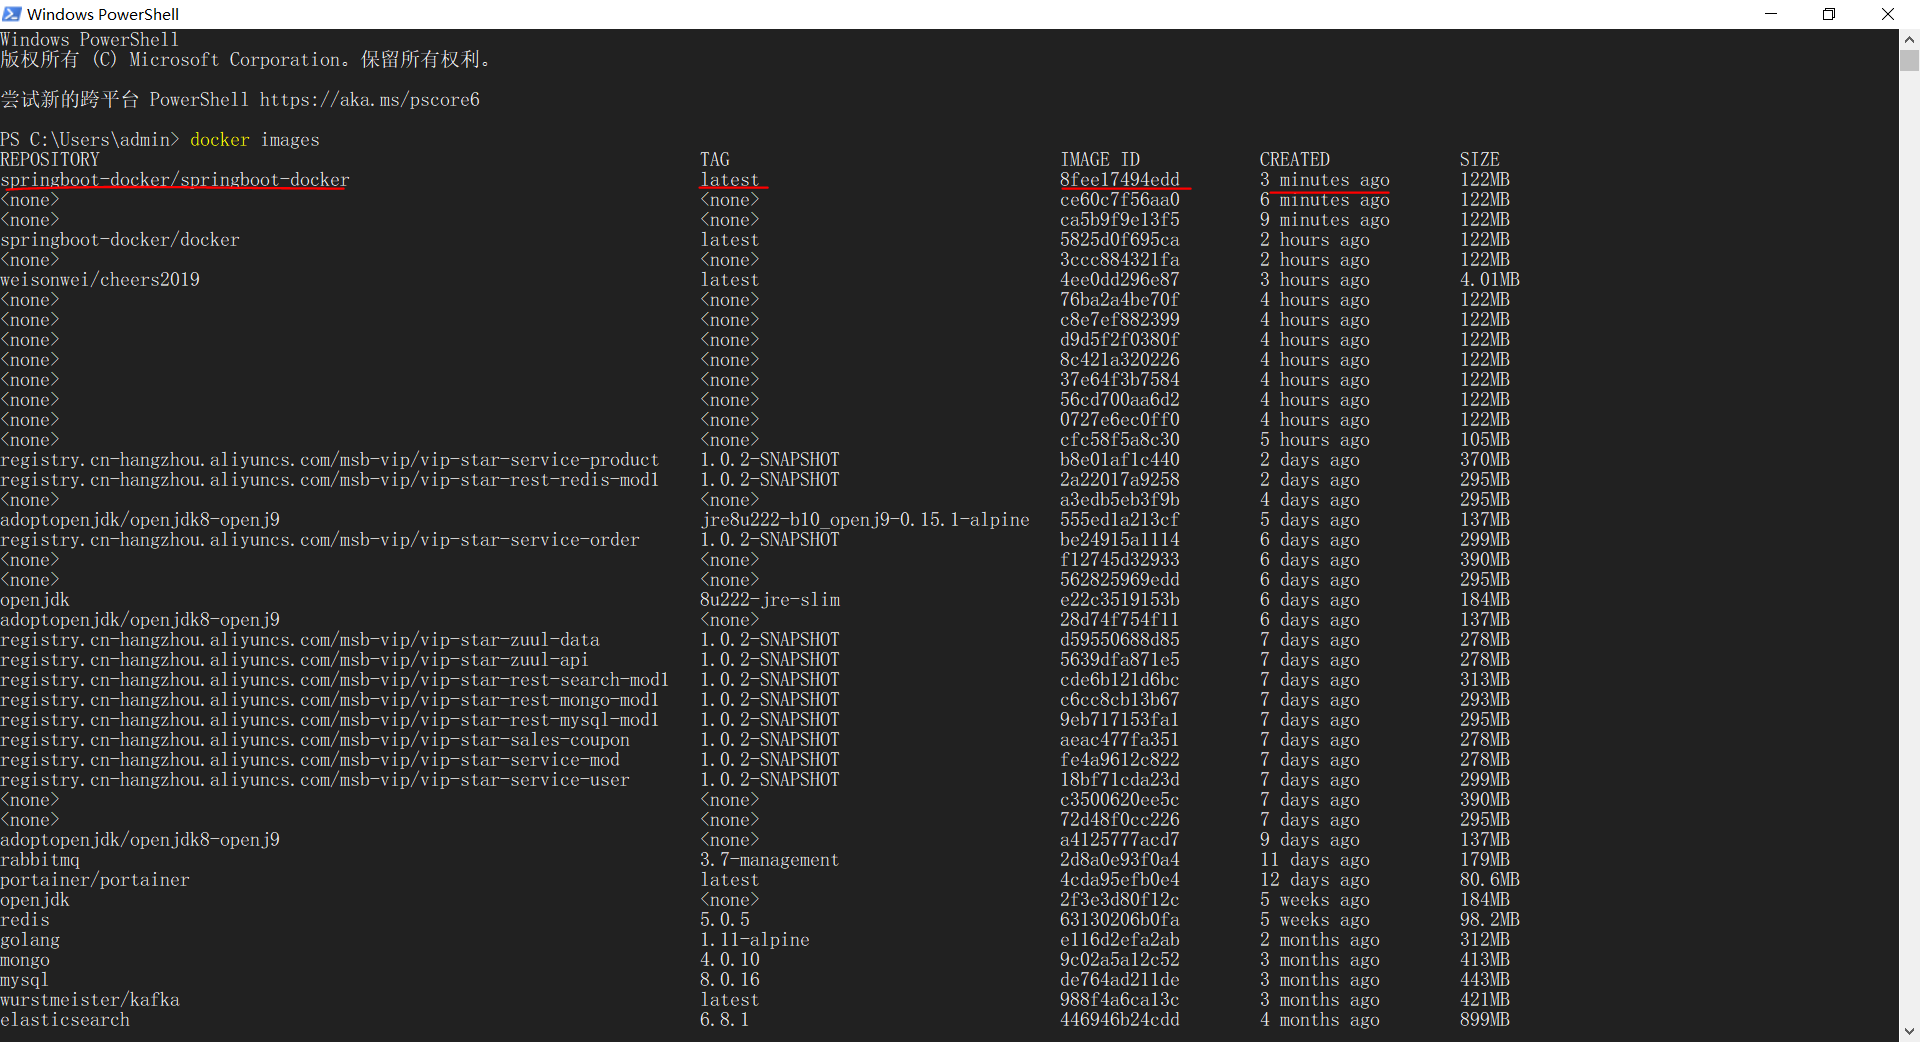Click vip-star-rest-mysql-modl registry entry
1920x1042 pixels.
pyautogui.click(x=330, y=720)
